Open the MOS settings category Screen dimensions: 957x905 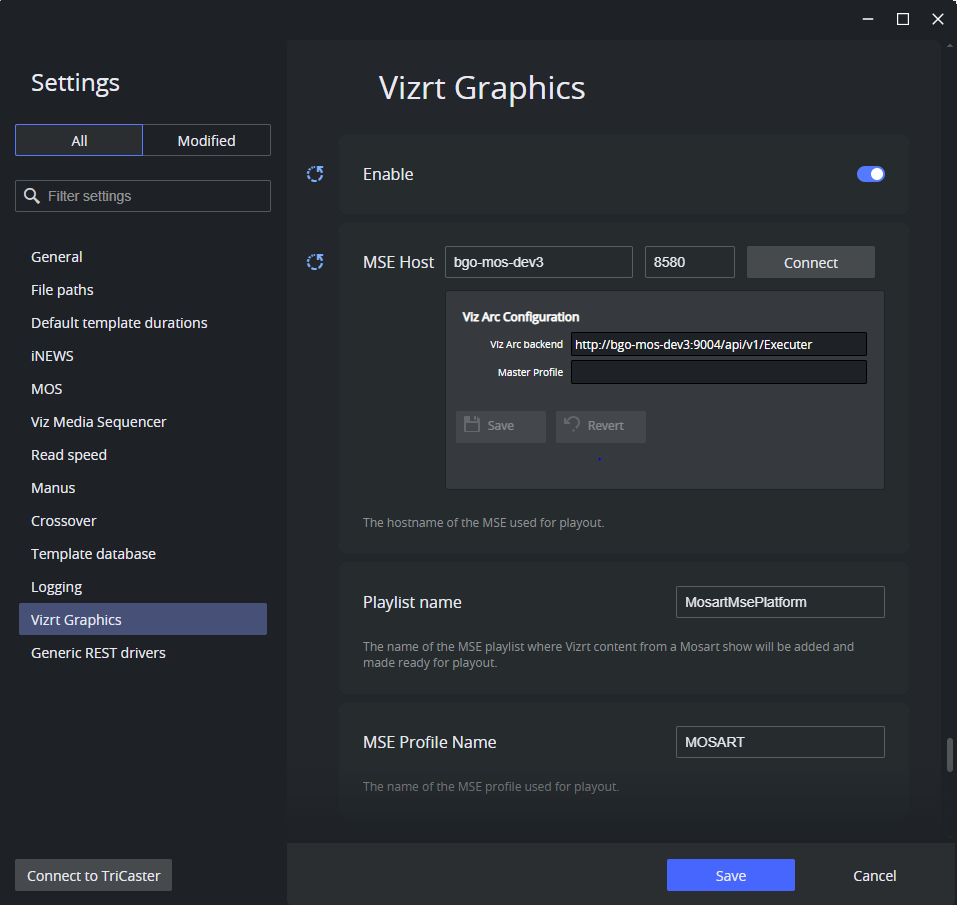click(45, 388)
